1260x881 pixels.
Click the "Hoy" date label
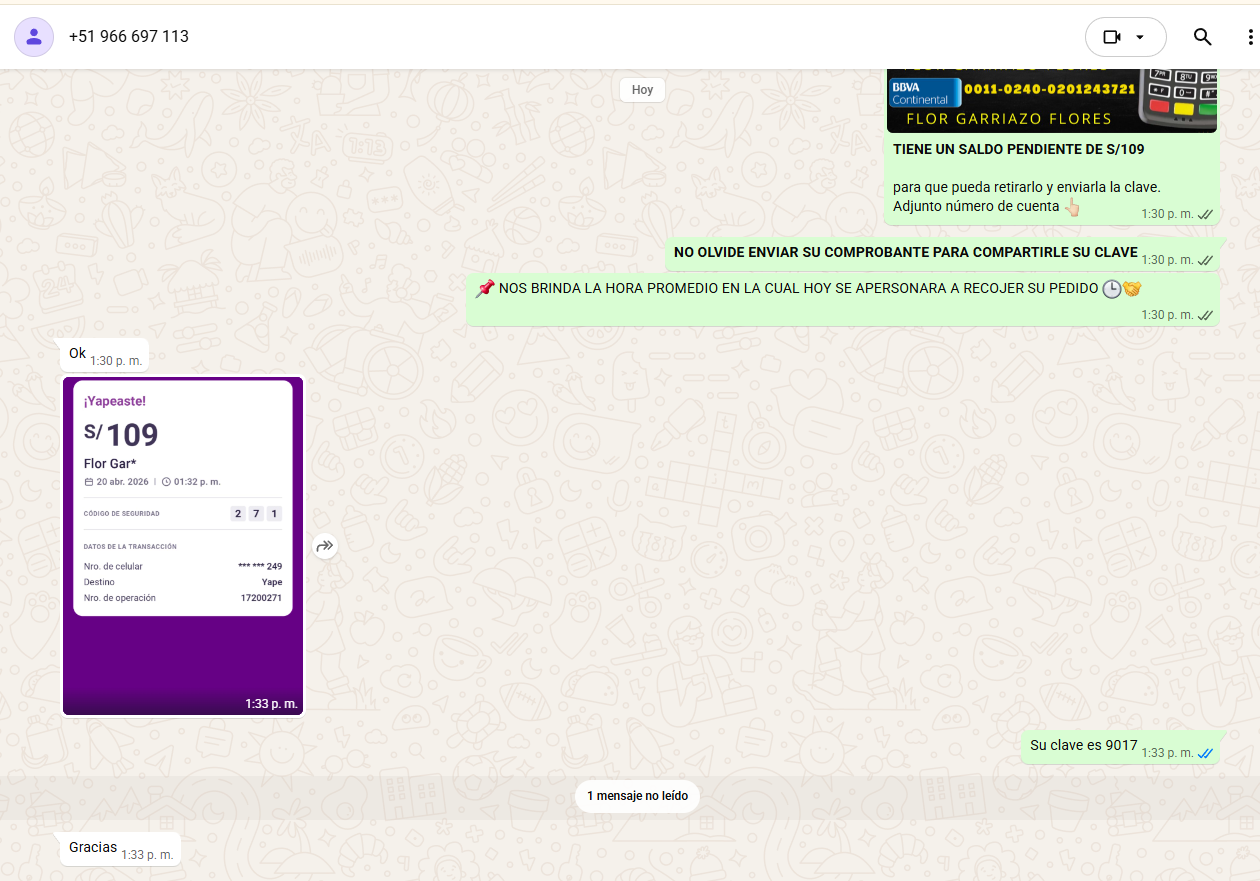pyautogui.click(x=642, y=90)
